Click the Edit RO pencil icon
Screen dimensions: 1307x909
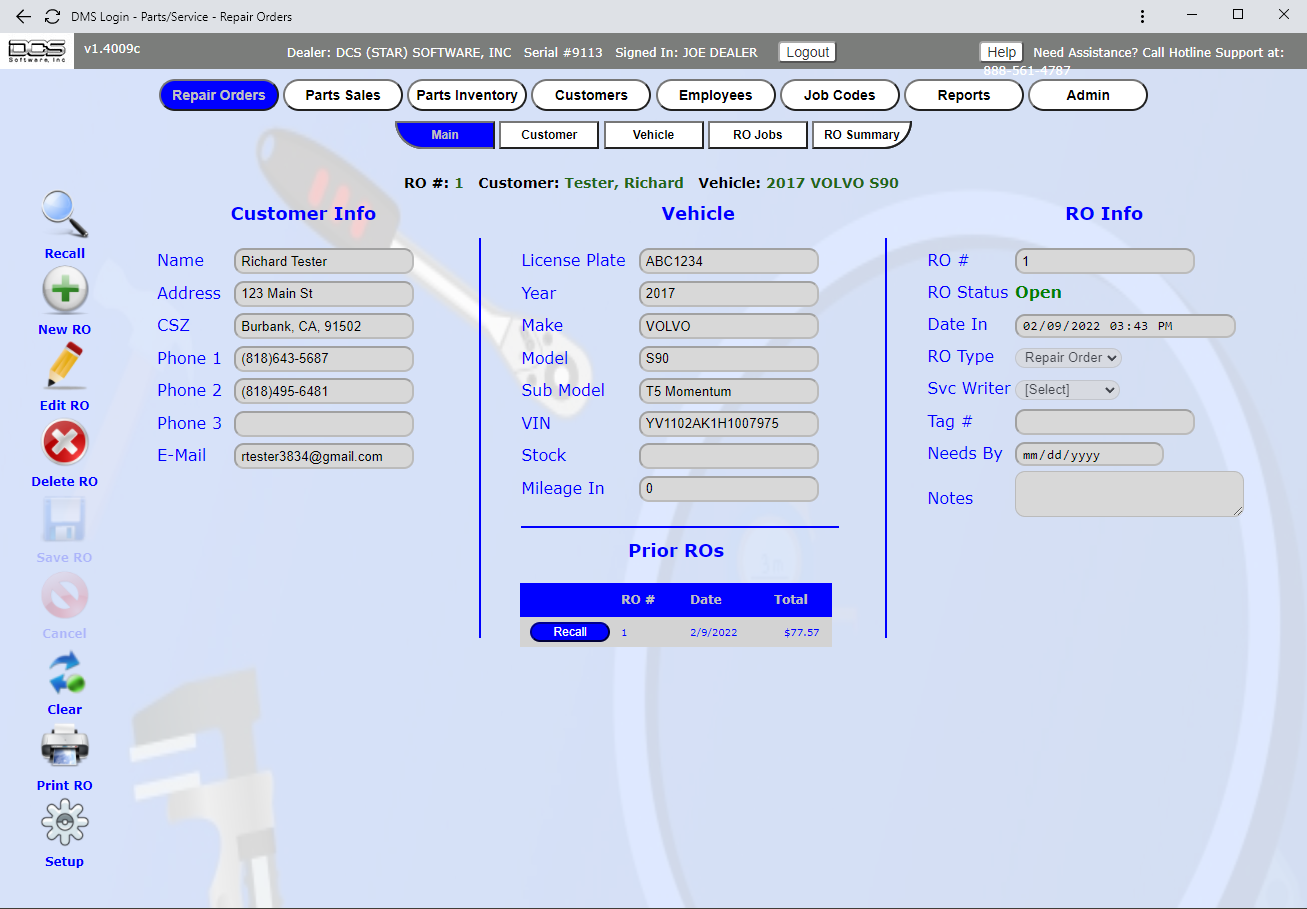click(x=65, y=366)
